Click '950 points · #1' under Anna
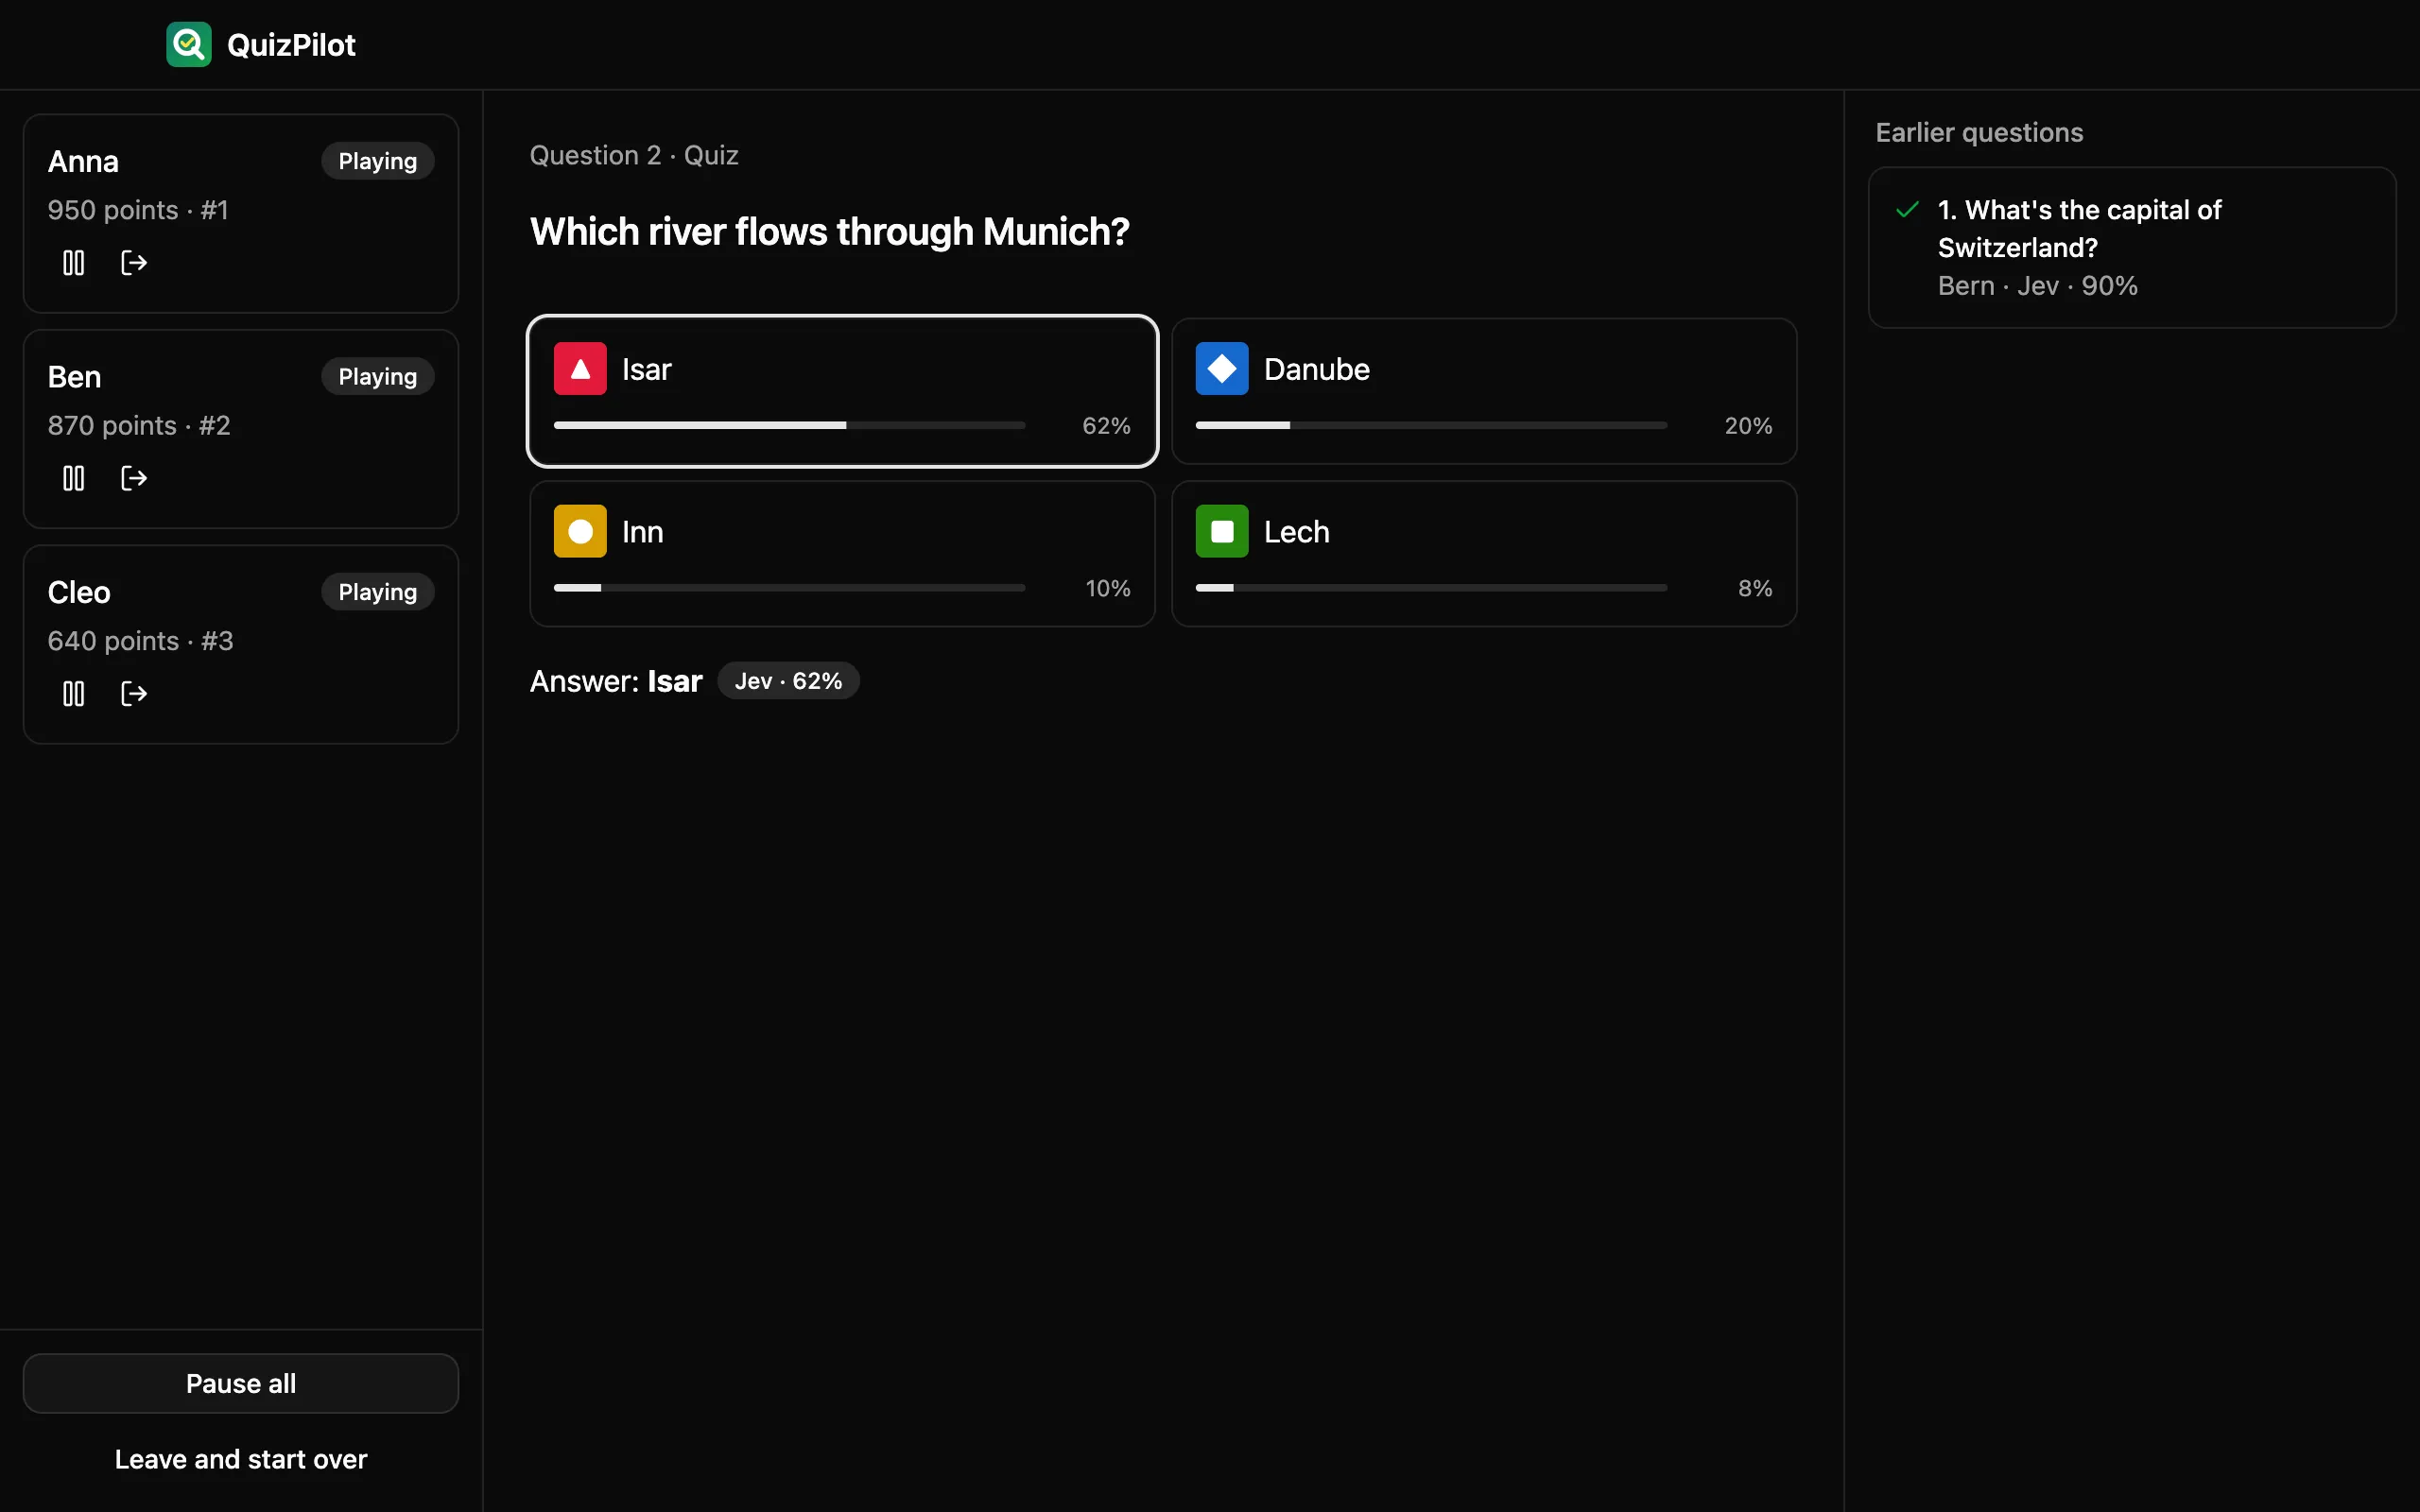2420x1512 pixels. click(138, 210)
